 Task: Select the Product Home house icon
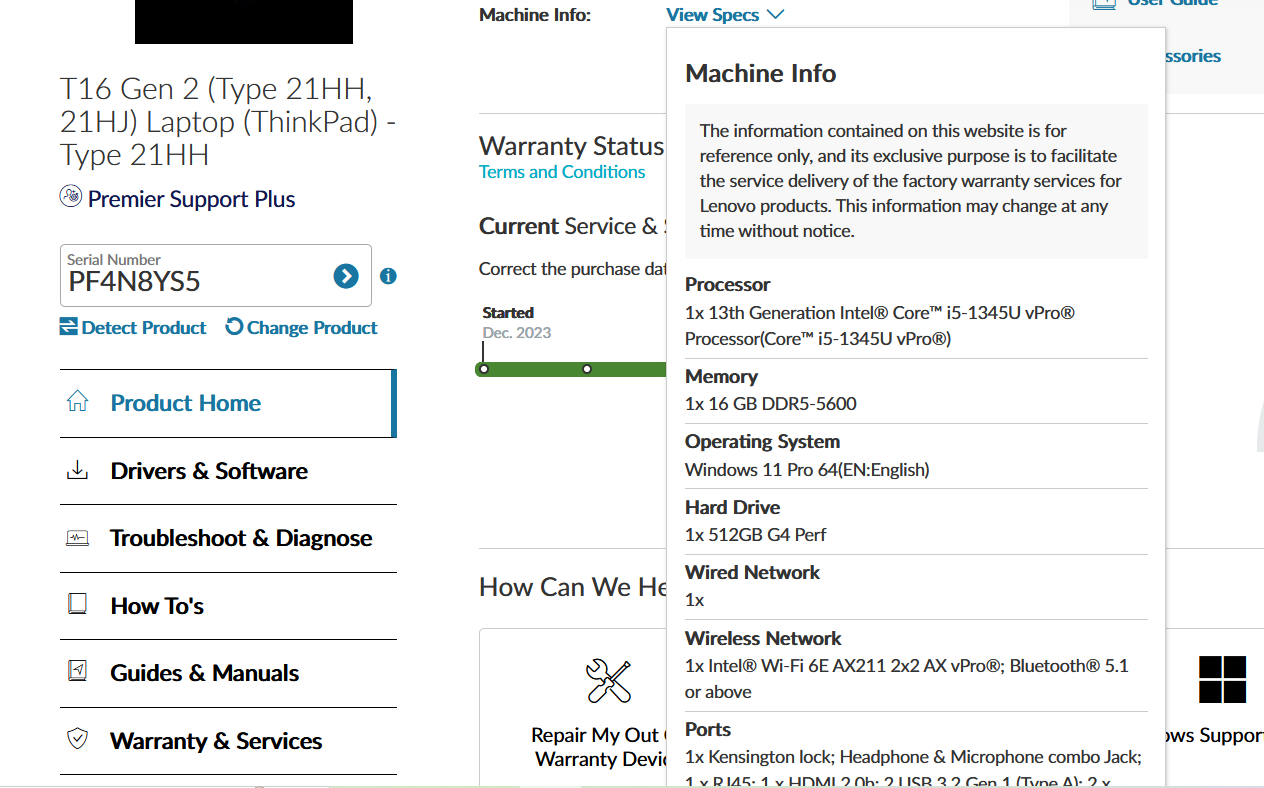pos(77,402)
